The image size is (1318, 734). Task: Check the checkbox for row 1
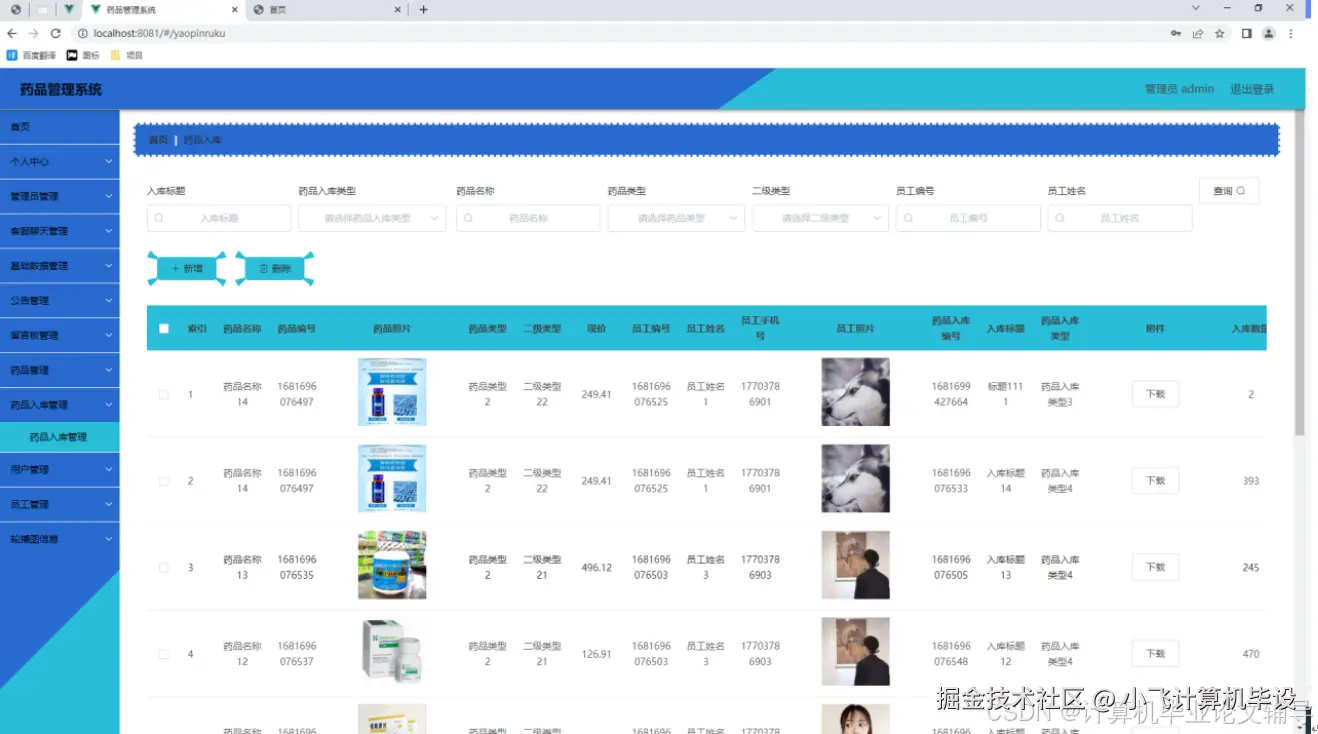tap(164, 394)
